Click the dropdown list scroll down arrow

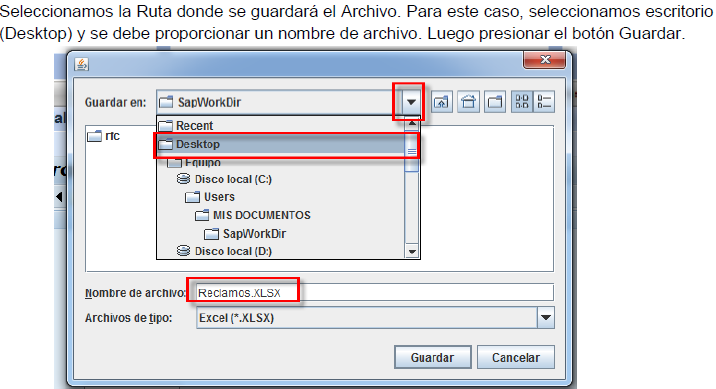click(412, 252)
